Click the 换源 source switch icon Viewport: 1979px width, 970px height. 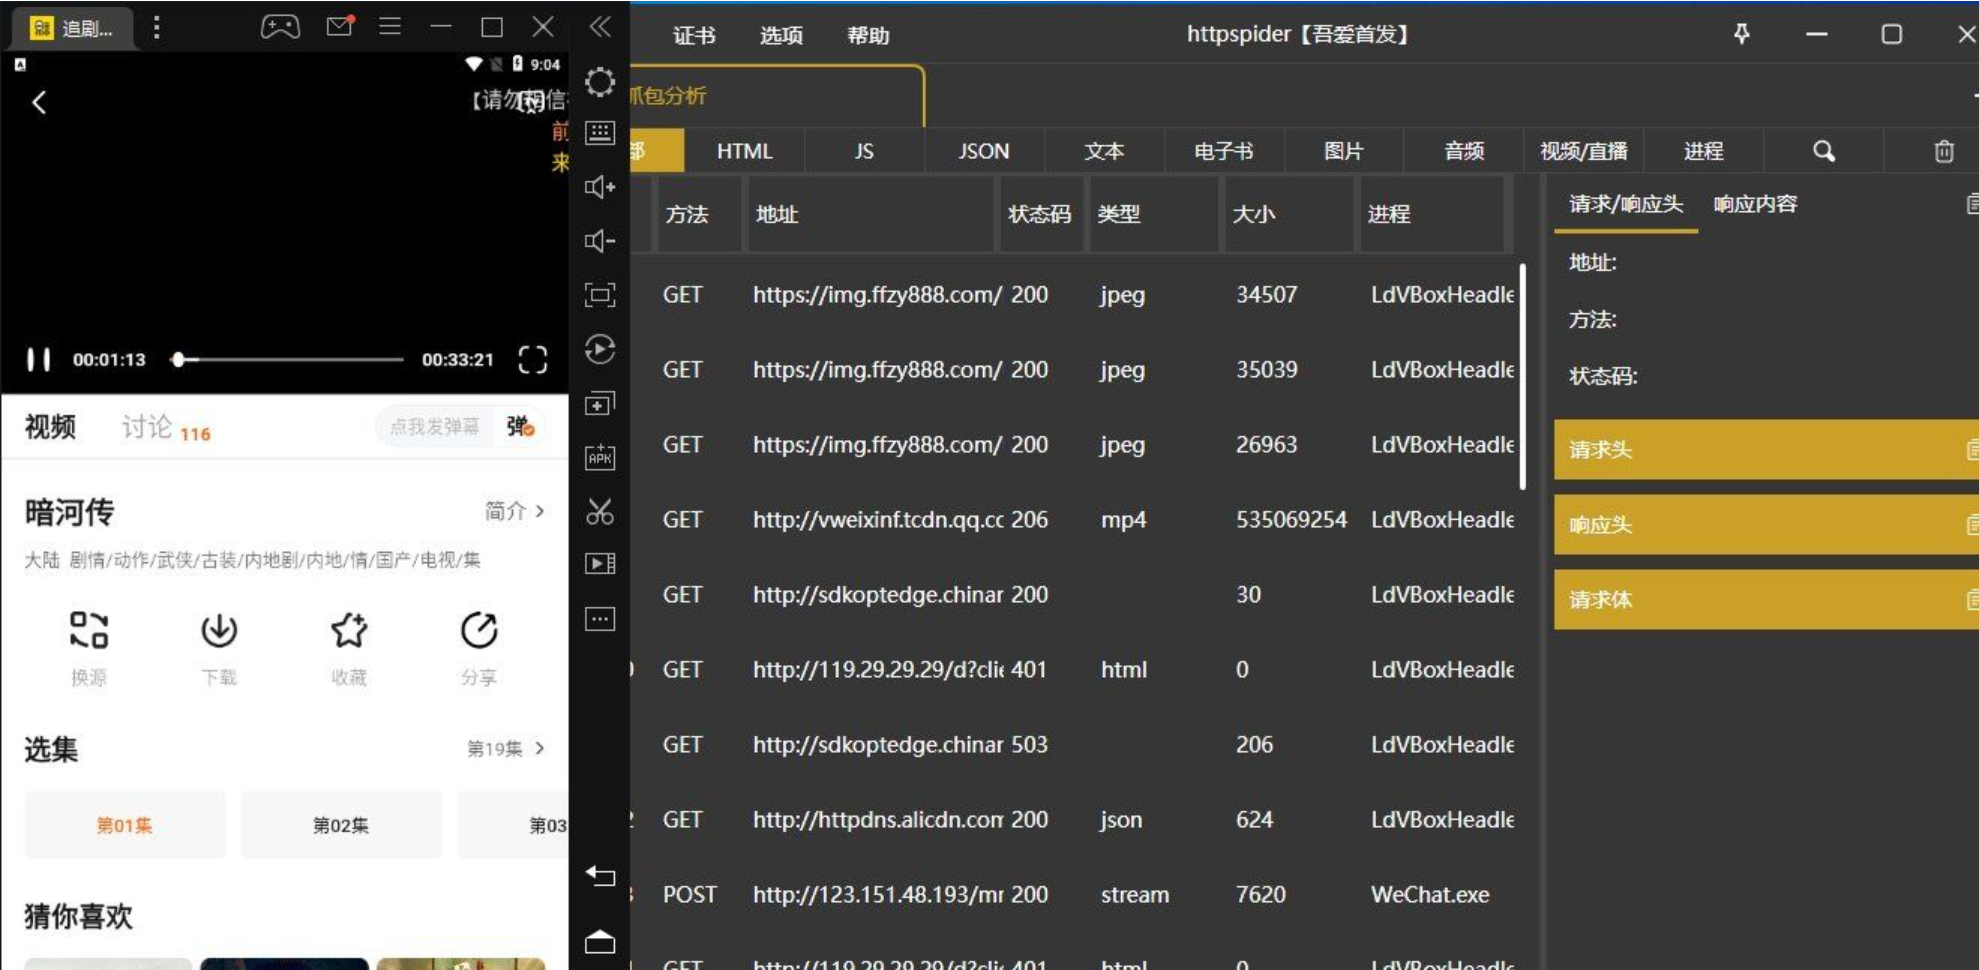(89, 630)
